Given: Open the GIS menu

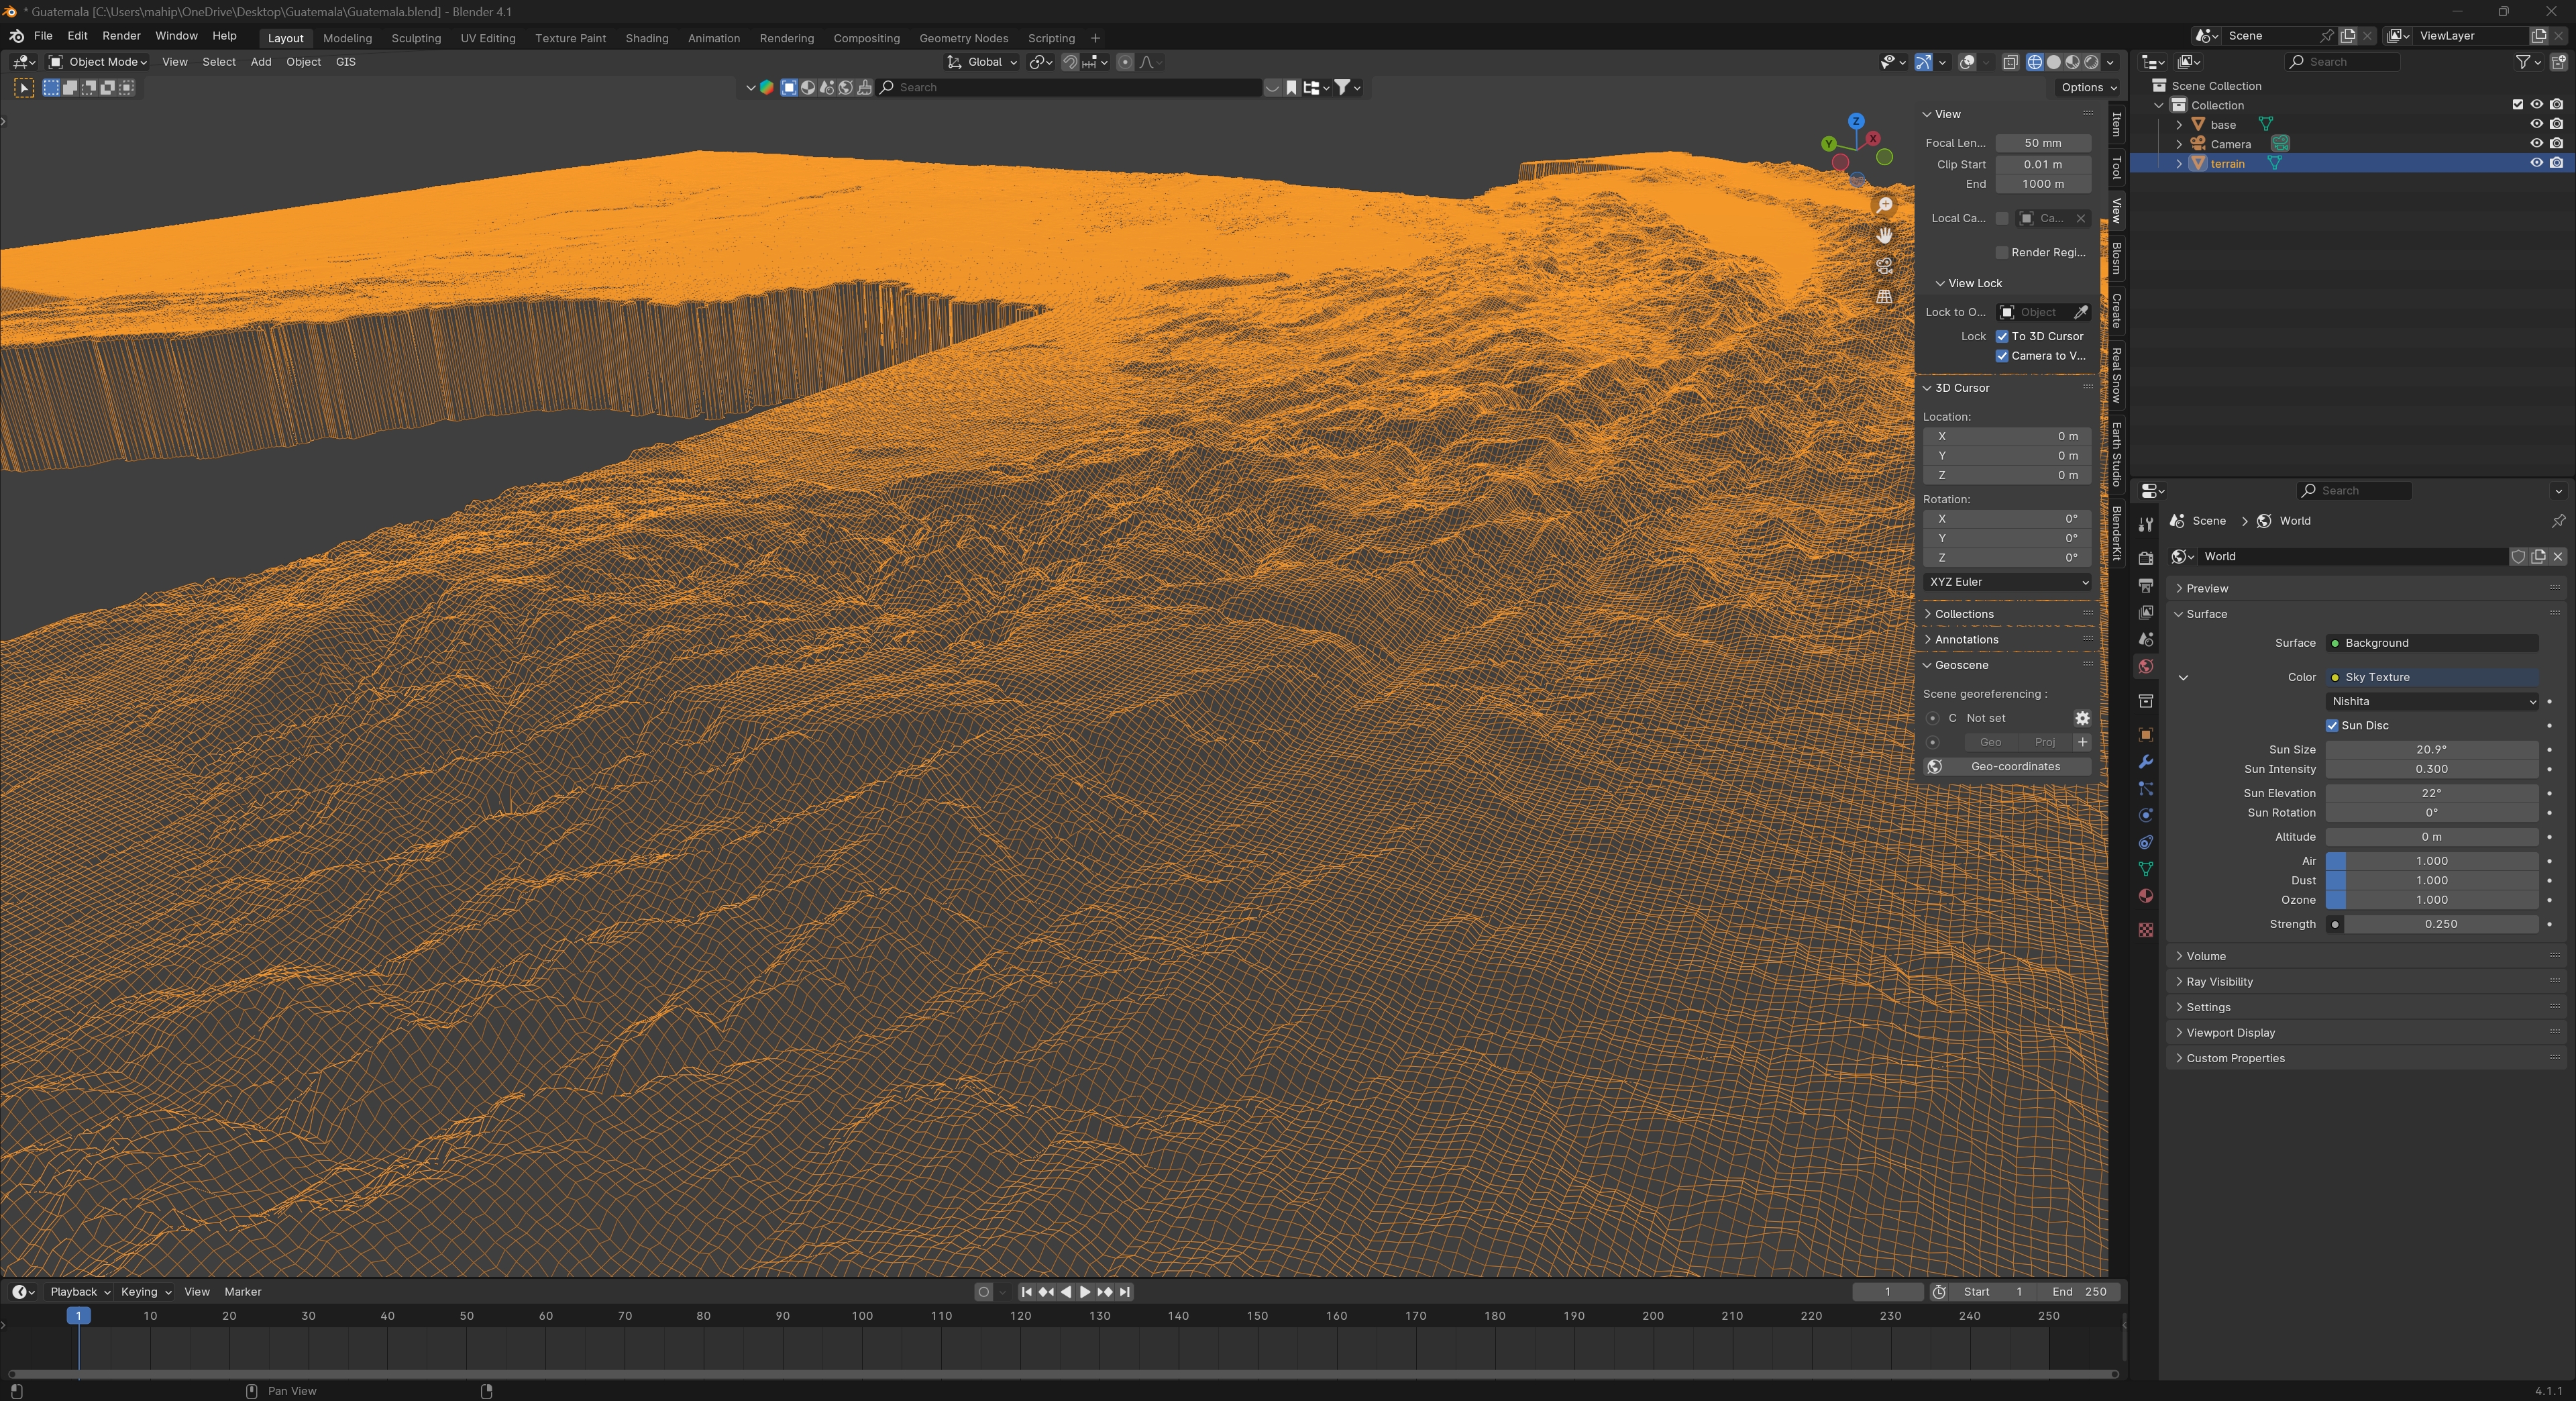Looking at the screenshot, I should [x=345, y=62].
